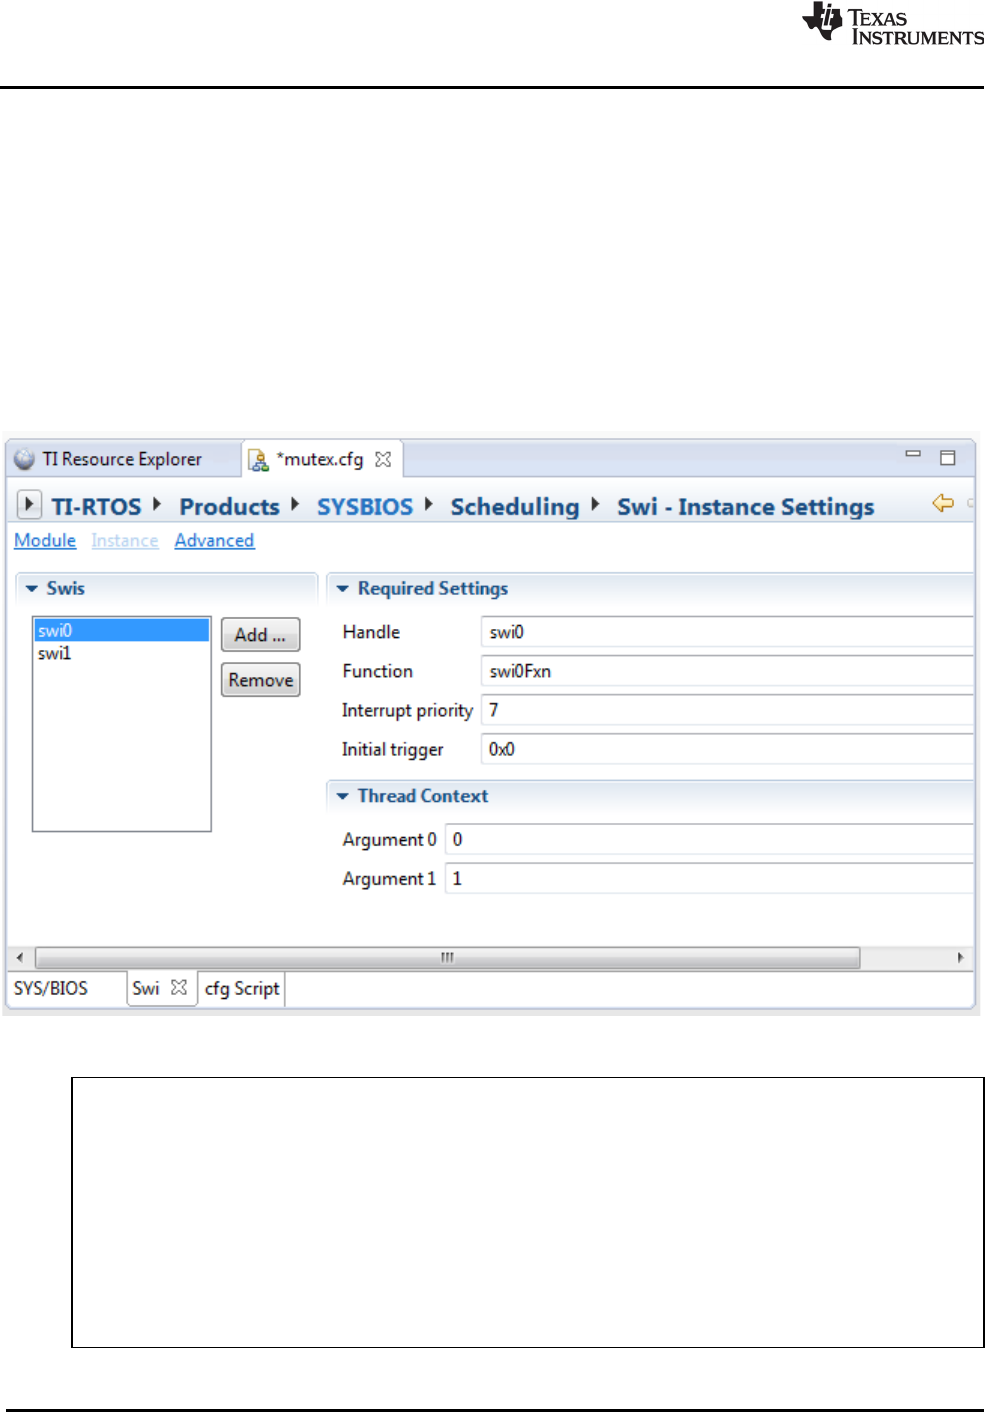Click TI-RTOS in the breadcrumb
985x1423 pixels.
click(96, 506)
